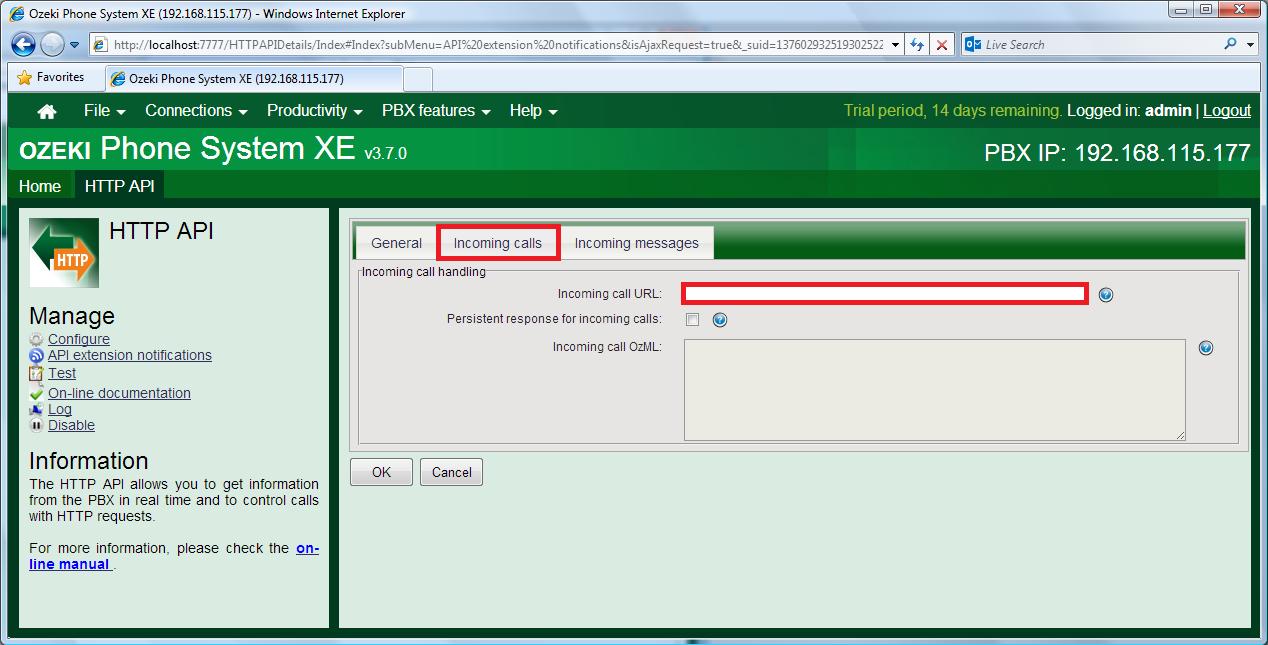Click the clipboard icon beside Test

click(x=37, y=374)
